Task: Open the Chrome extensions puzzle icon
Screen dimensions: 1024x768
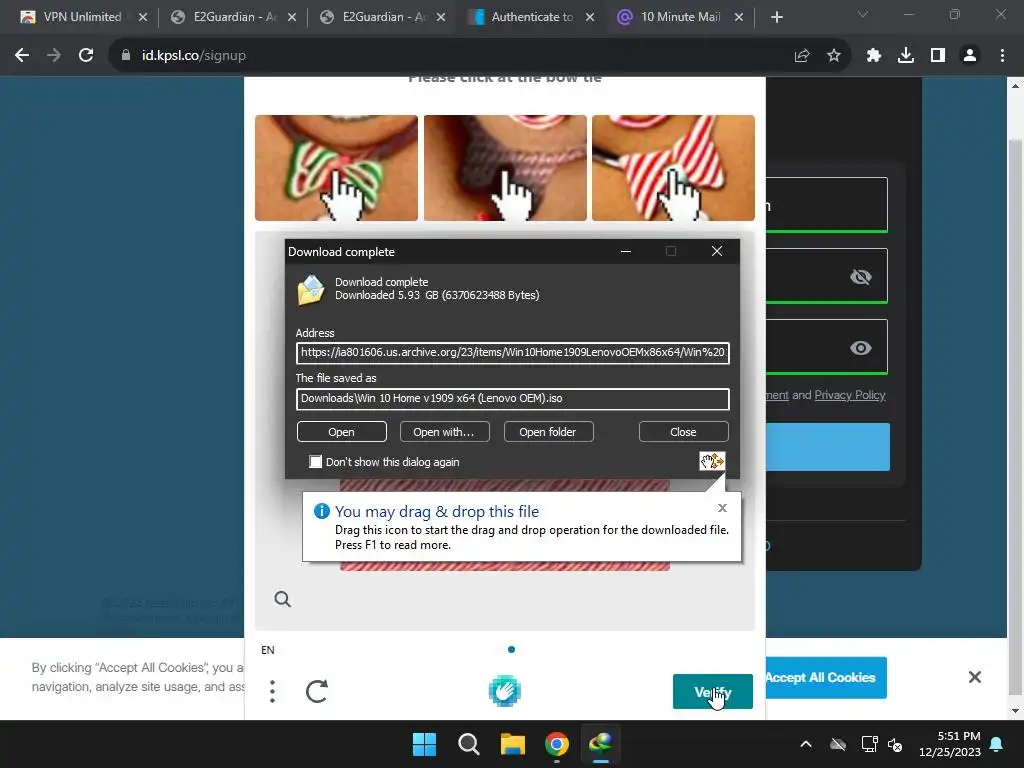Action: [874, 56]
